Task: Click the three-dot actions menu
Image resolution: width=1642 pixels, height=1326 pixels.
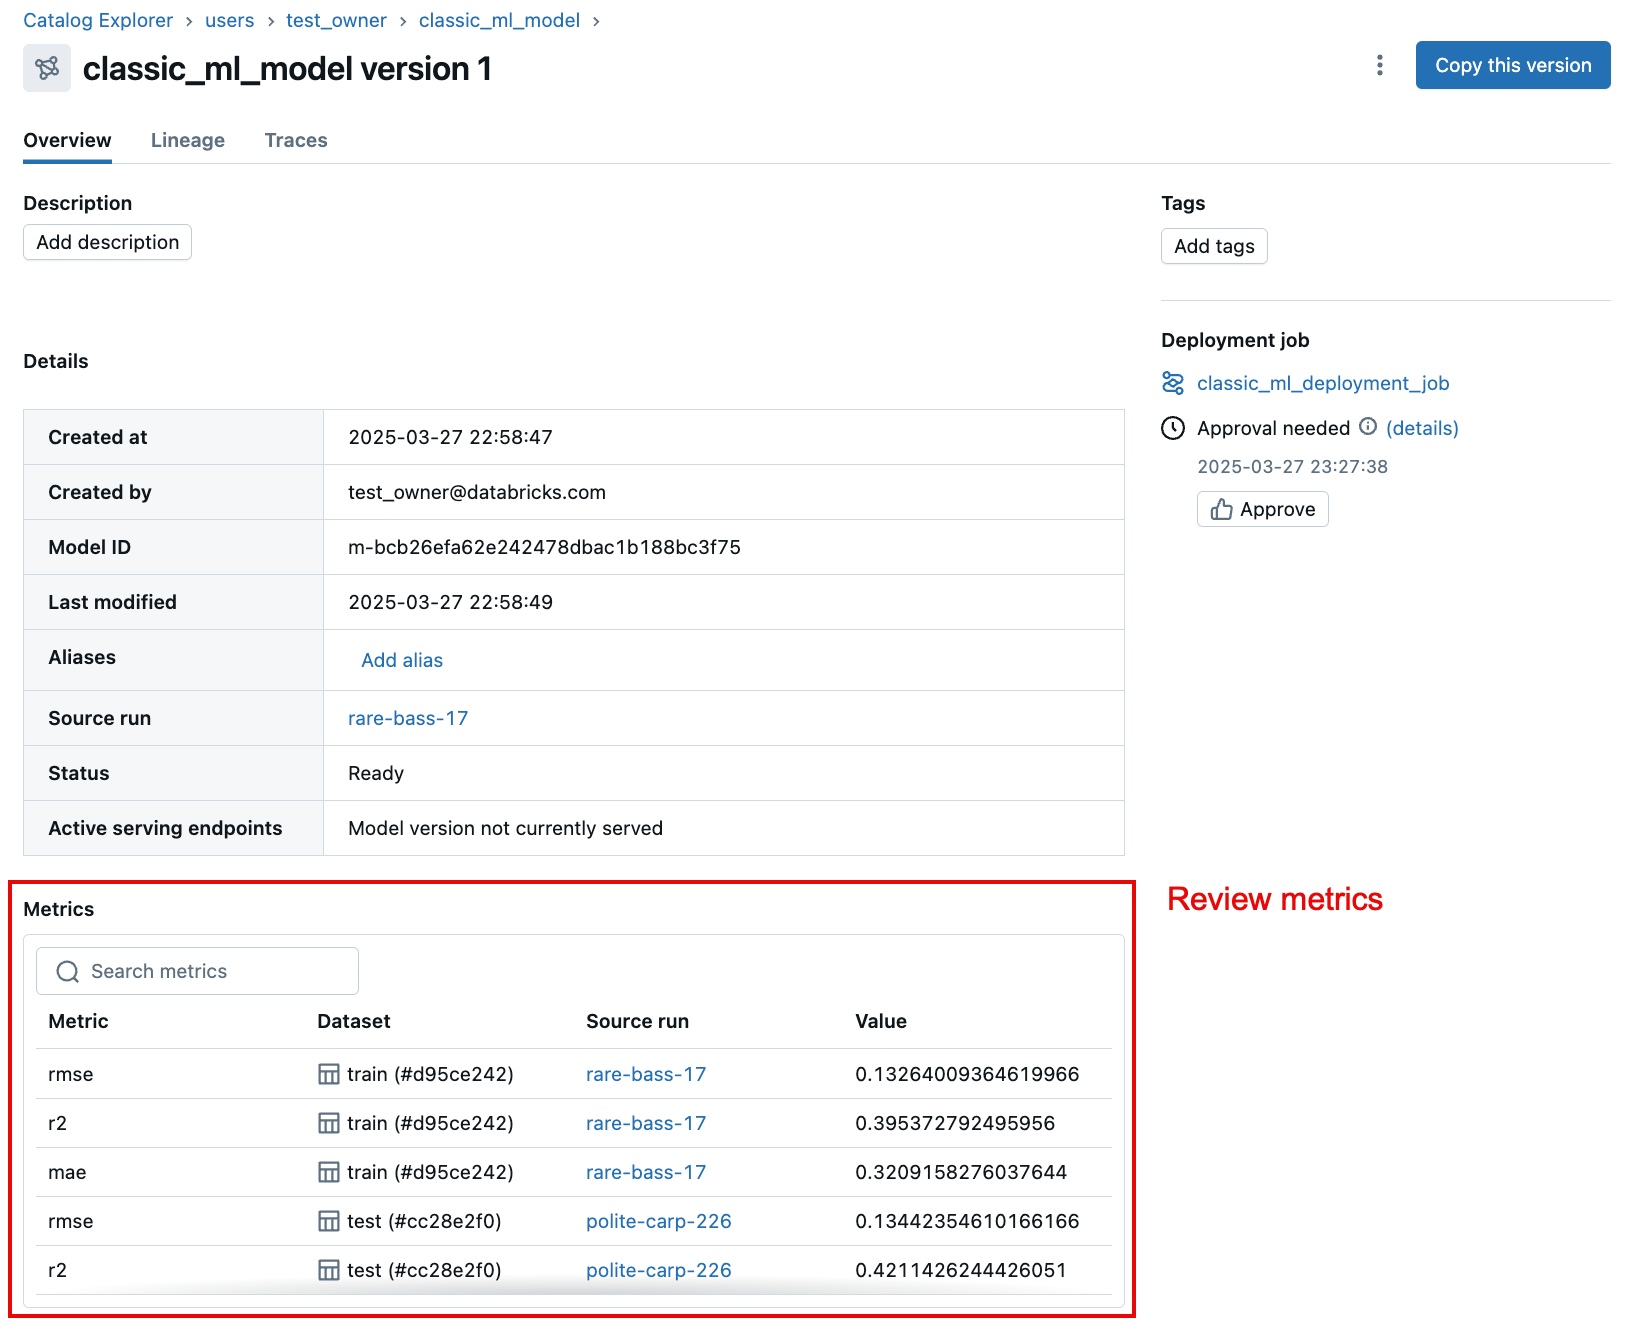Action: (1380, 65)
